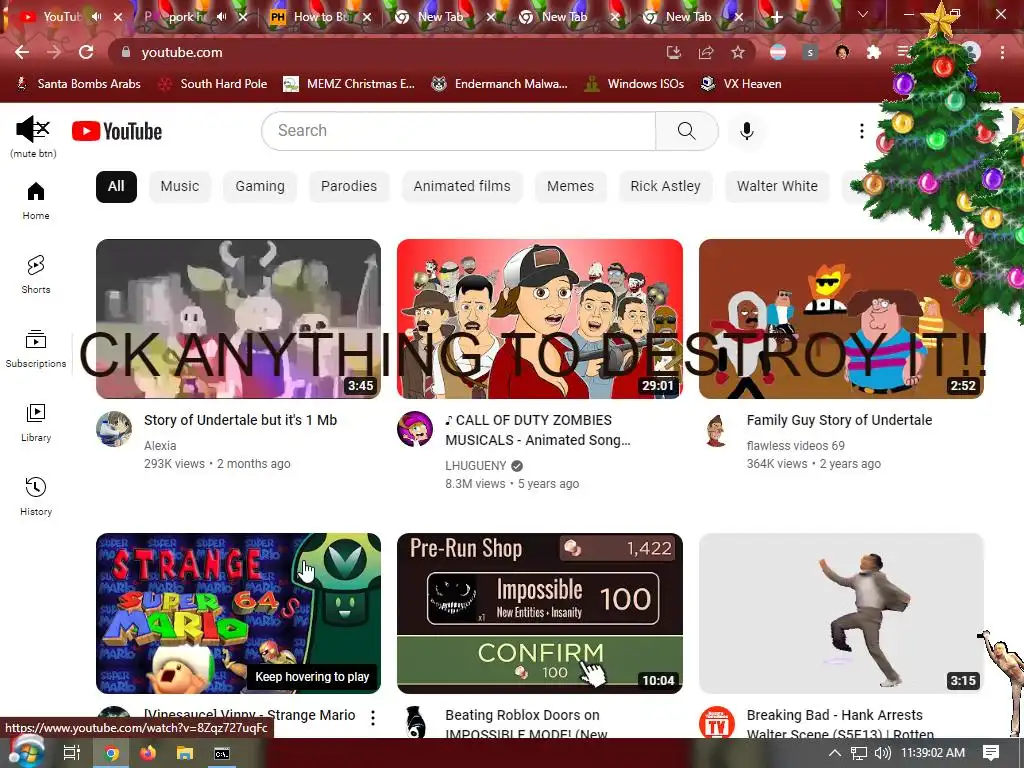Image resolution: width=1024 pixels, height=768 pixels.
Task: Open the Extensions puzzle piece menu
Action: tap(874, 52)
